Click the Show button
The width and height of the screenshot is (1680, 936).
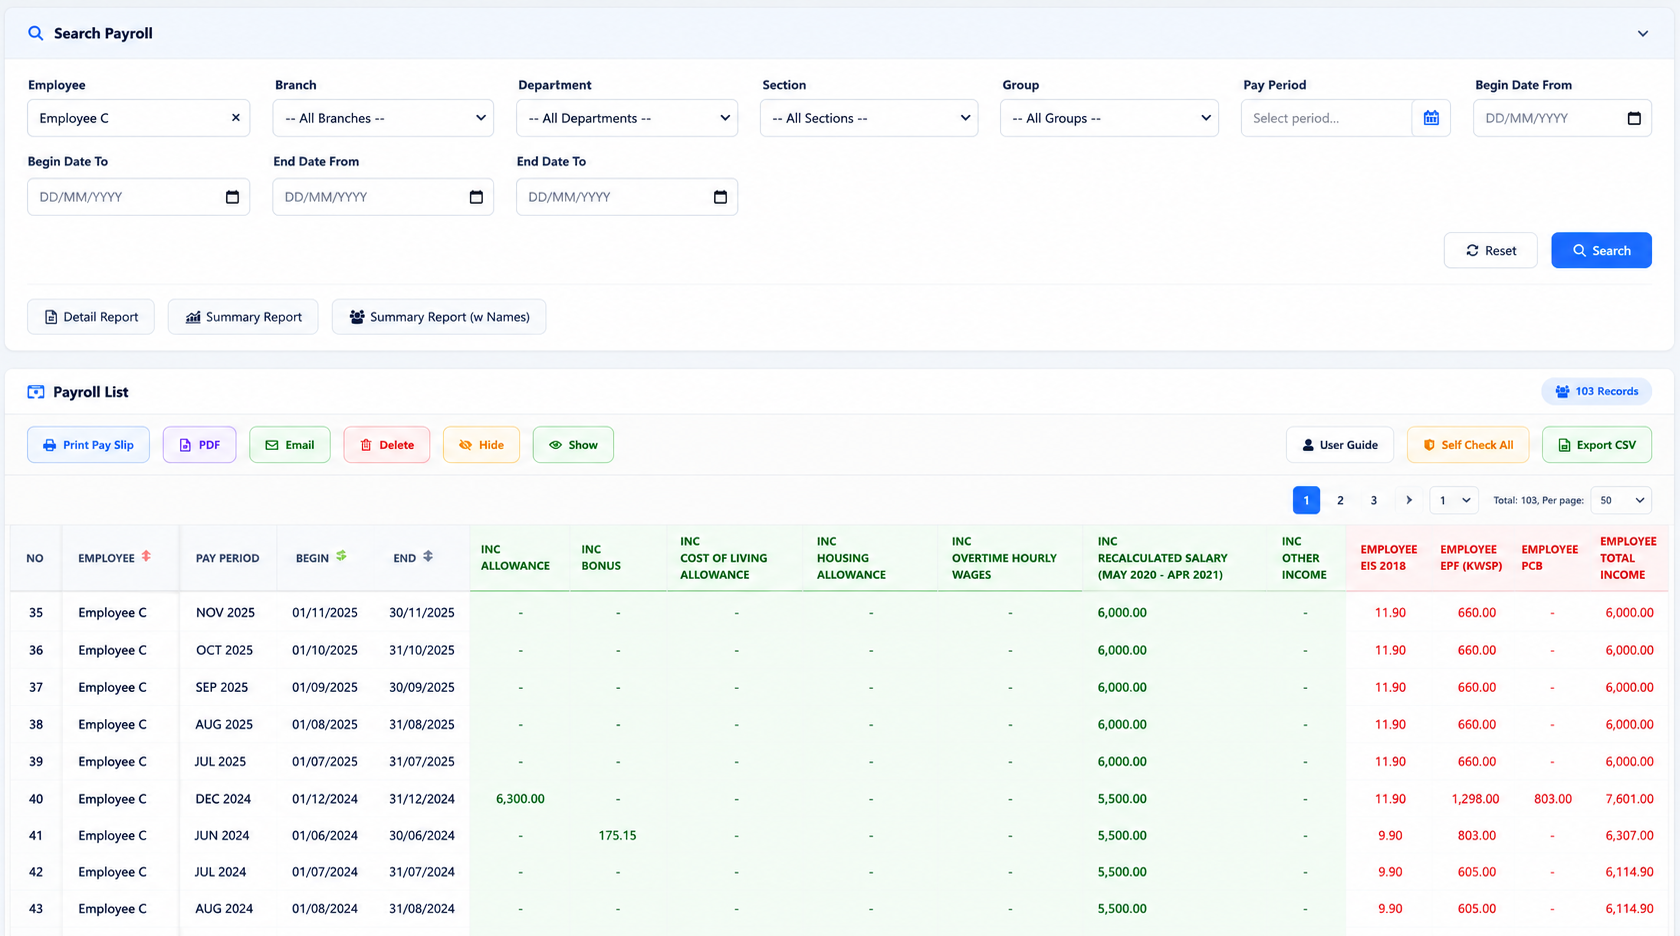tap(573, 445)
